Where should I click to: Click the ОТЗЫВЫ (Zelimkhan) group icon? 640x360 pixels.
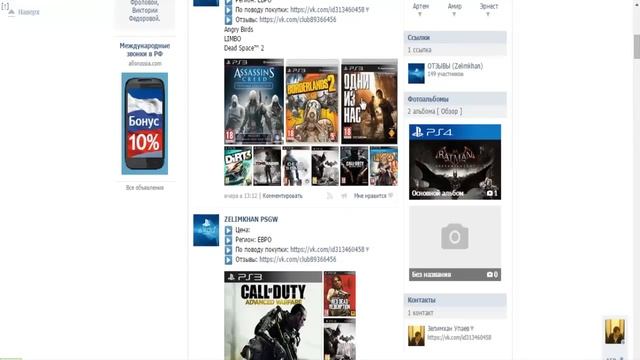(416, 73)
